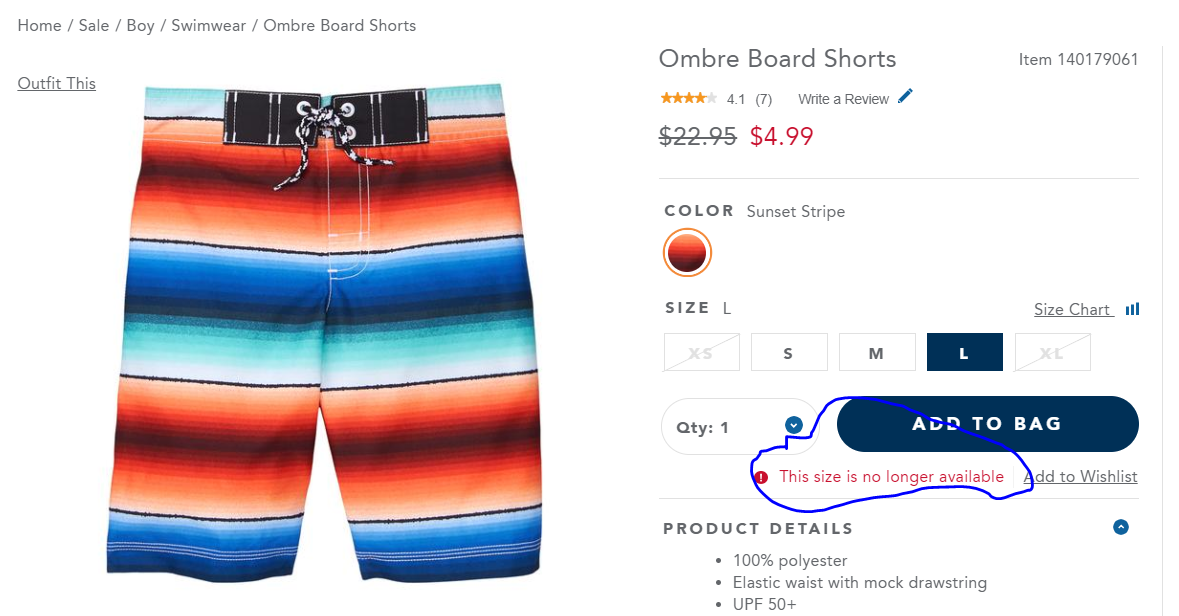Click the red error alert icon
1179x616 pixels.
(x=762, y=477)
